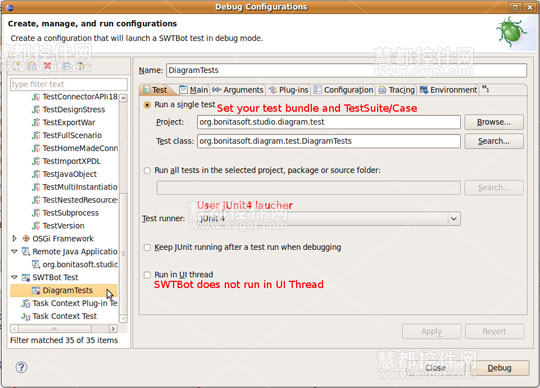Image resolution: width=540 pixels, height=388 pixels.
Task: Click the JUnit icon beside TestDesignStress
Action: (36, 110)
